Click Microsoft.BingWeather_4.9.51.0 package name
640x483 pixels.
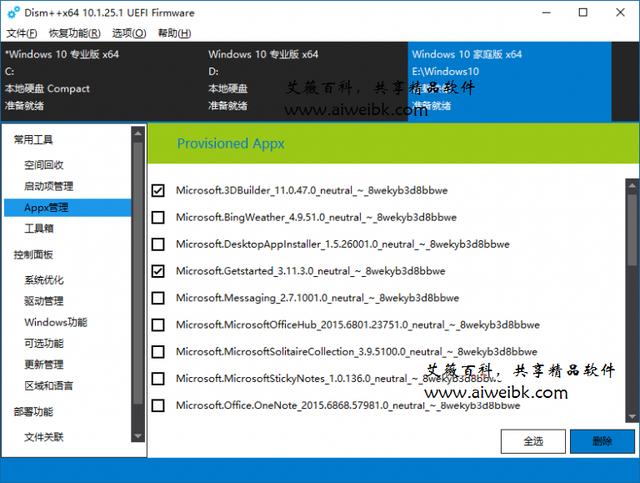(316, 217)
